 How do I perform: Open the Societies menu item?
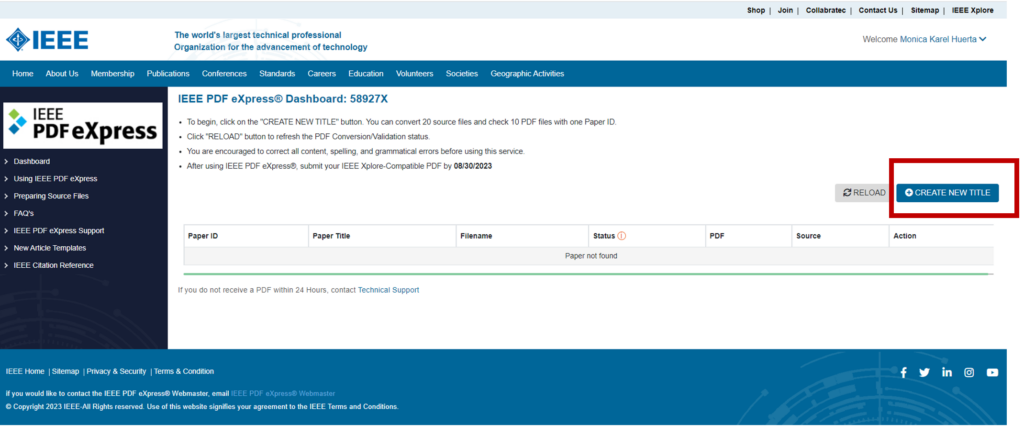click(x=462, y=74)
